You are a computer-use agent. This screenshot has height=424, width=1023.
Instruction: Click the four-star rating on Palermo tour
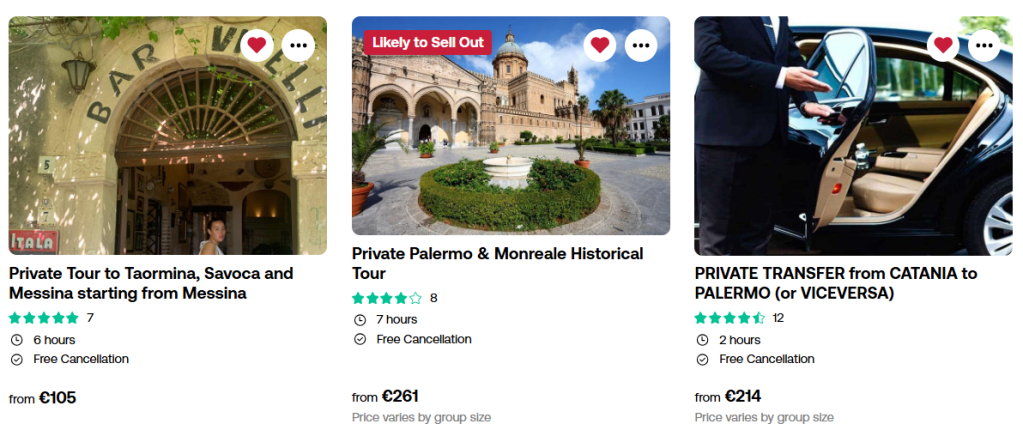point(387,298)
